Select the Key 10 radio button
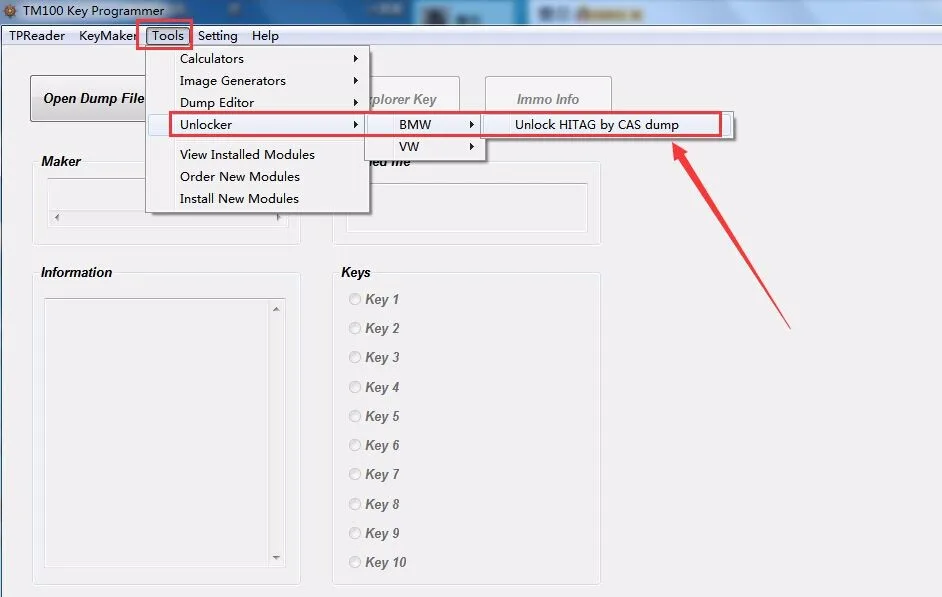This screenshot has width=942, height=597. tap(355, 562)
